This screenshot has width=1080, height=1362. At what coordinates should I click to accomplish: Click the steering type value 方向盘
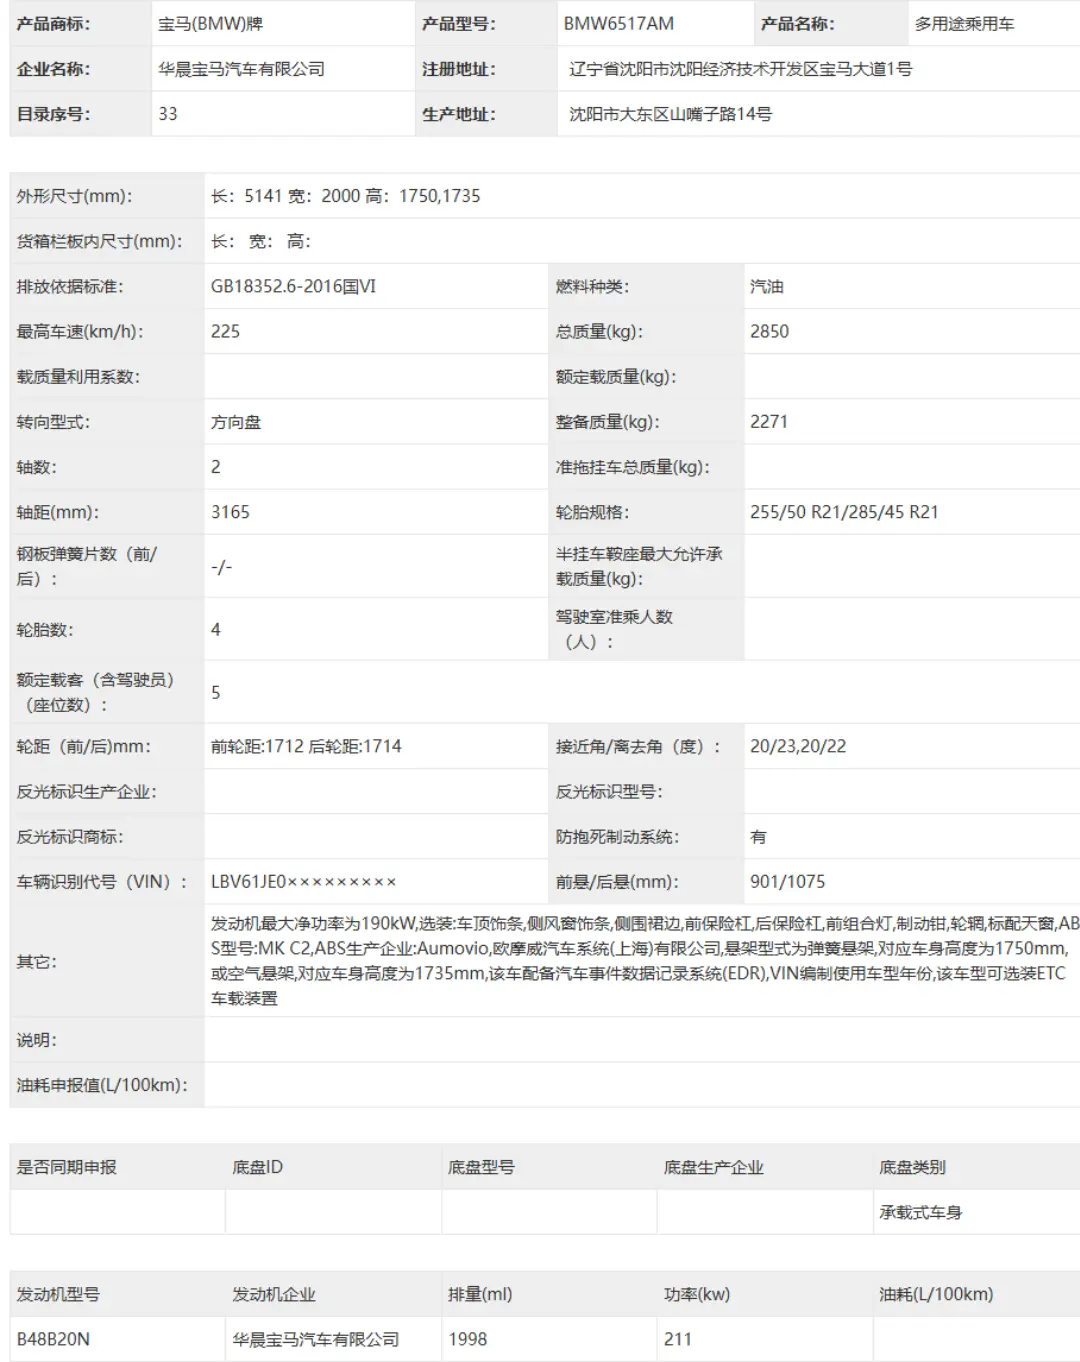coord(236,422)
